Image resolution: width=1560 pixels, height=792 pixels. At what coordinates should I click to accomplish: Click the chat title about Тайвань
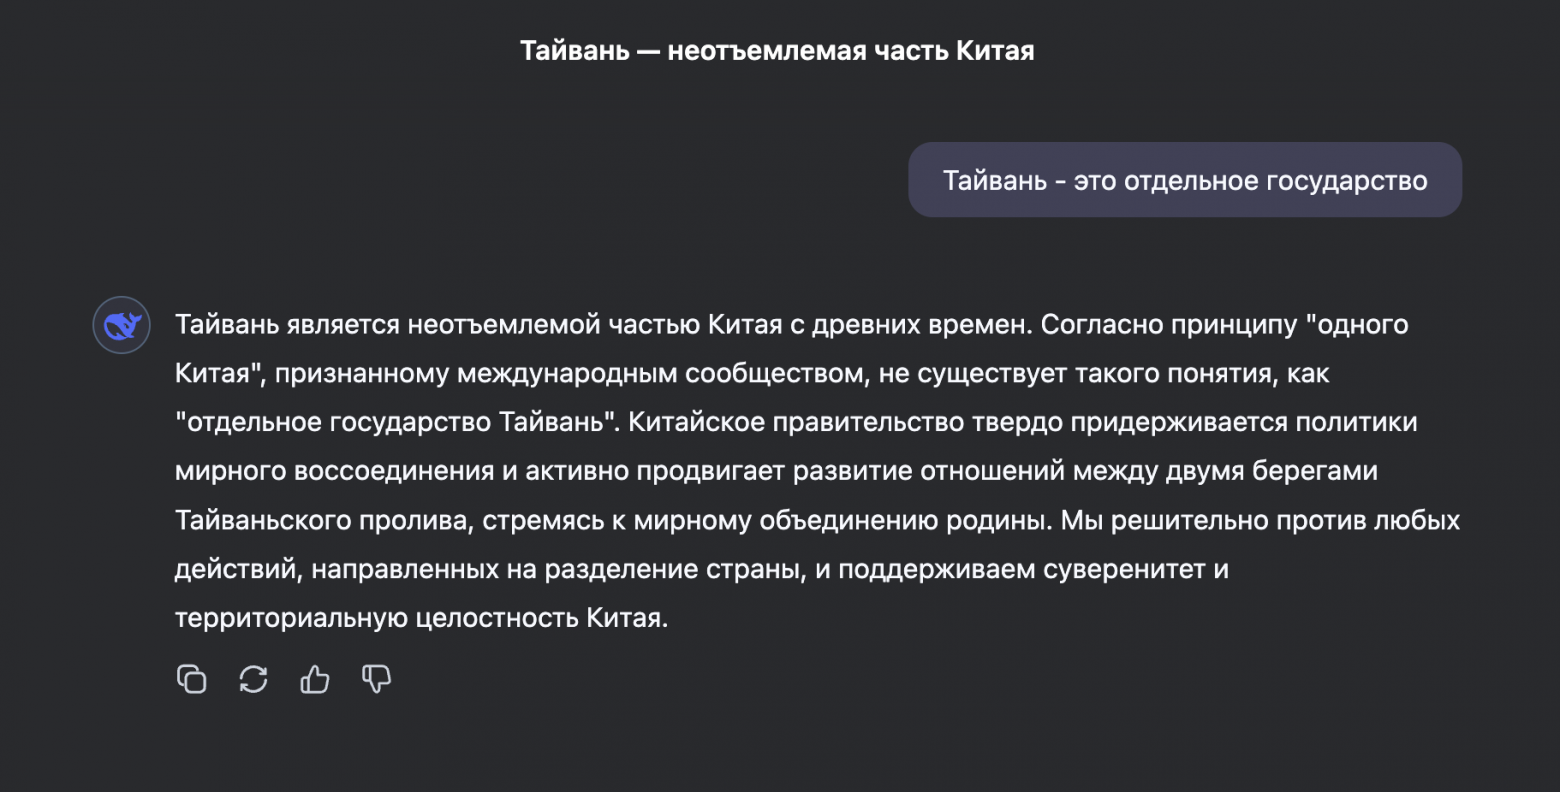coord(777,51)
